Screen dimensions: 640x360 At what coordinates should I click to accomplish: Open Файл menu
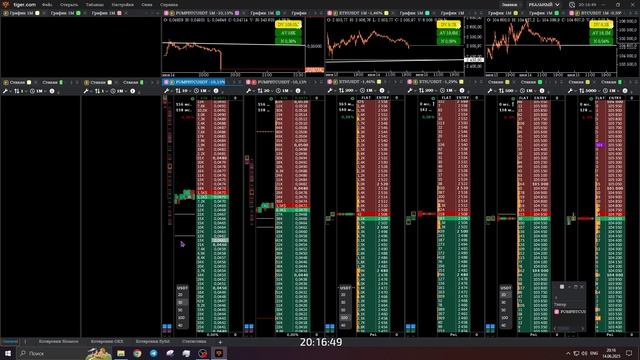pyautogui.click(x=47, y=4)
